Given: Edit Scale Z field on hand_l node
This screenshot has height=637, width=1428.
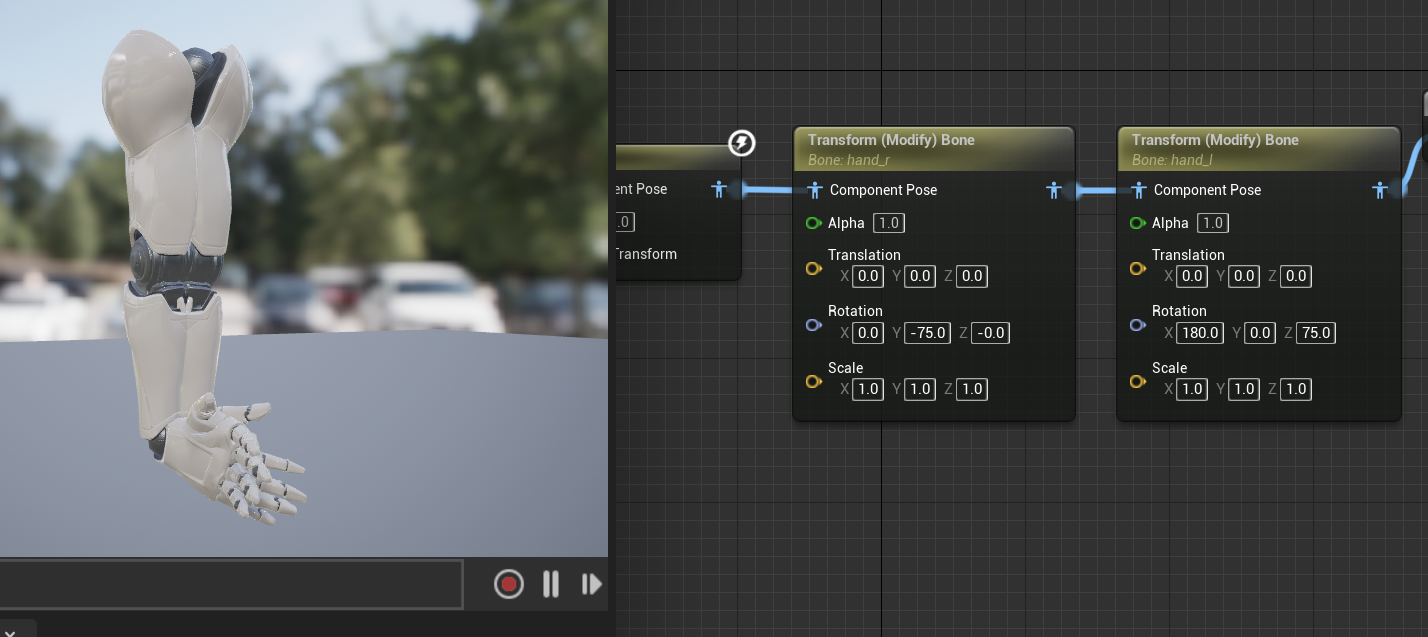Looking at the screenshot, I should pos(1296,389).
